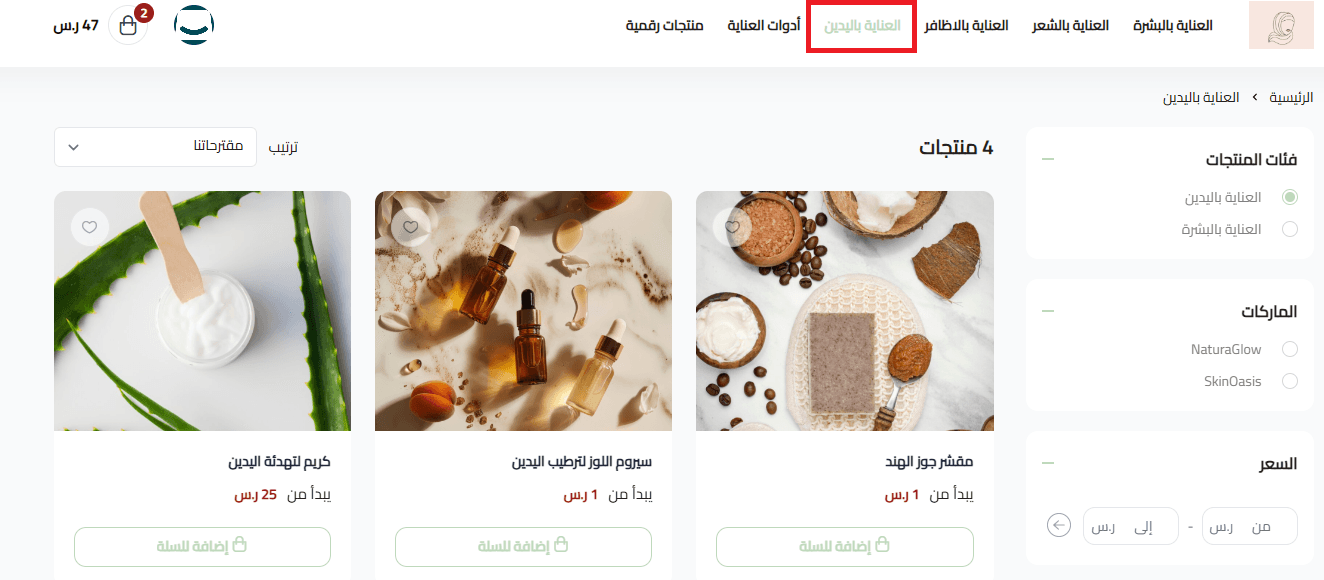Open the ترتيب sorting dropdown
This screenshot has width=1324, height=580.
pos(155,147)
